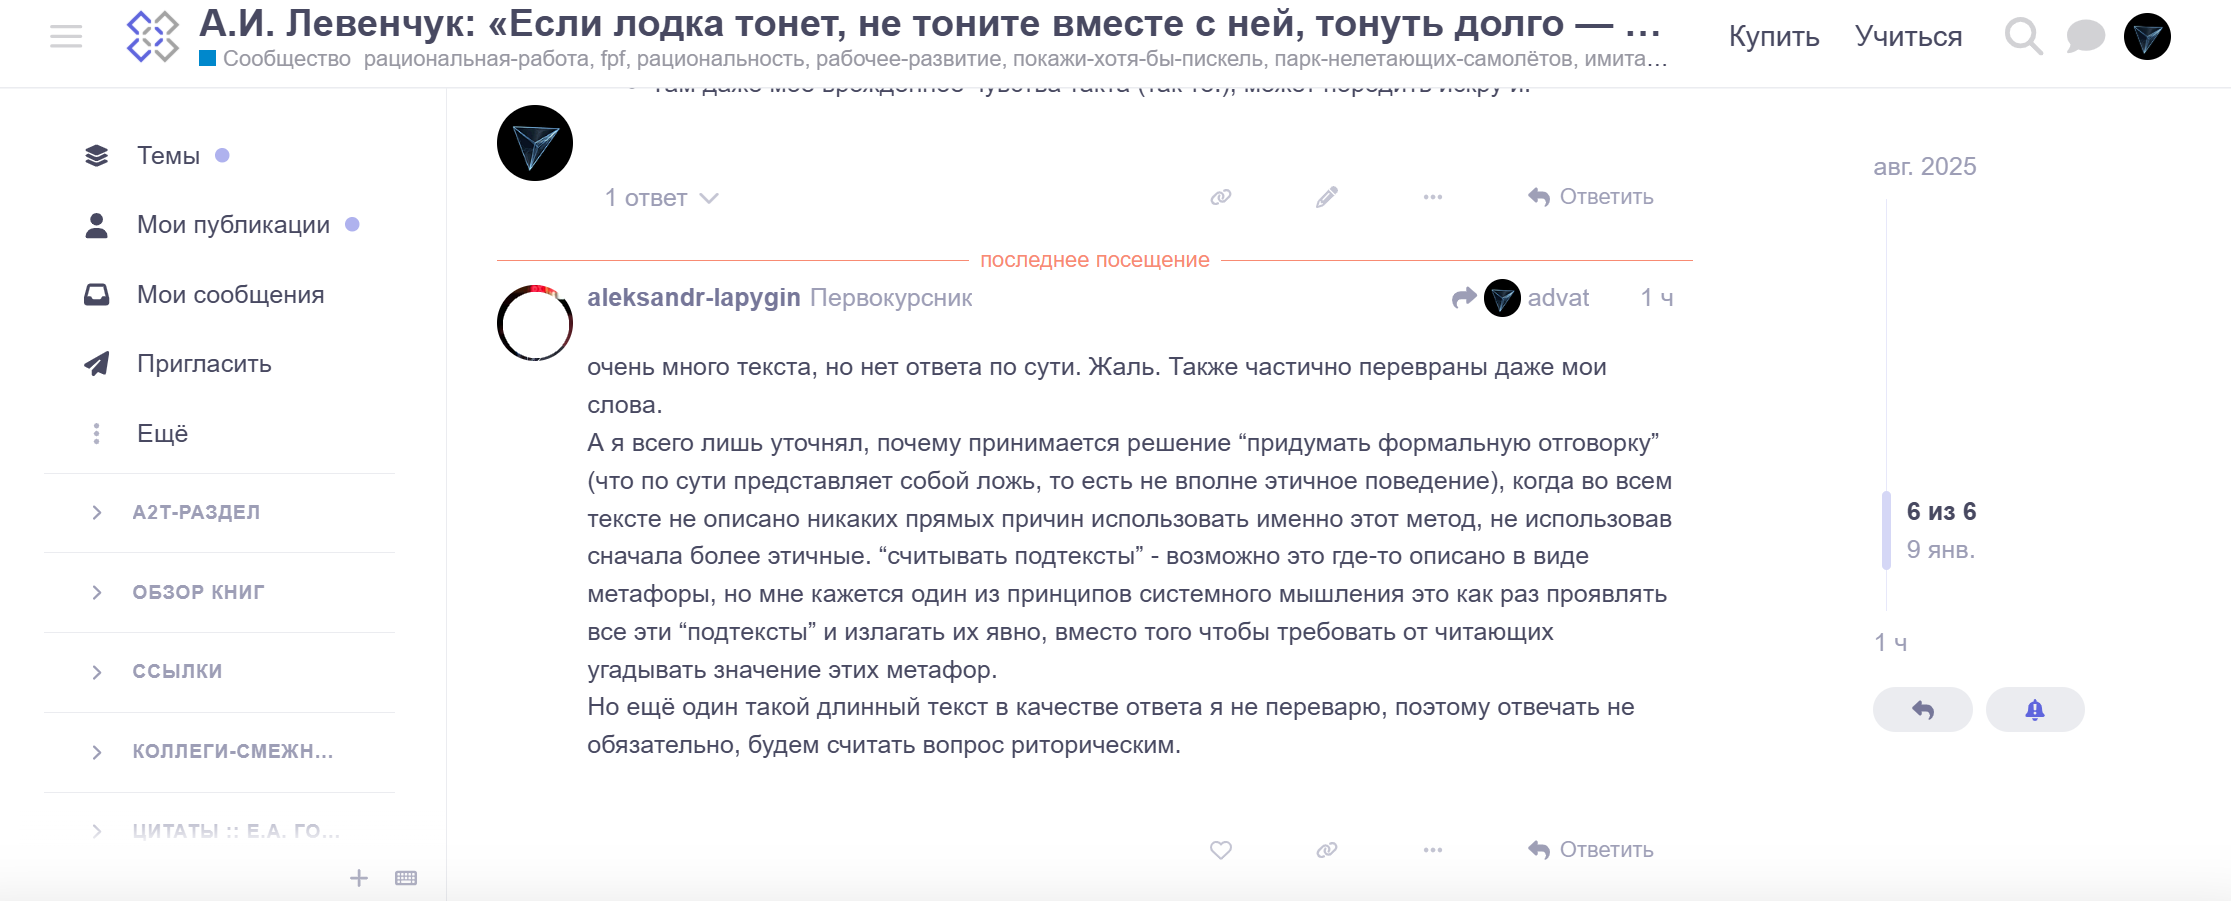Expand the ССЫЛКИ sidebar section
Viewport: 2231px width, 901px height.
(x=97, y=672)
